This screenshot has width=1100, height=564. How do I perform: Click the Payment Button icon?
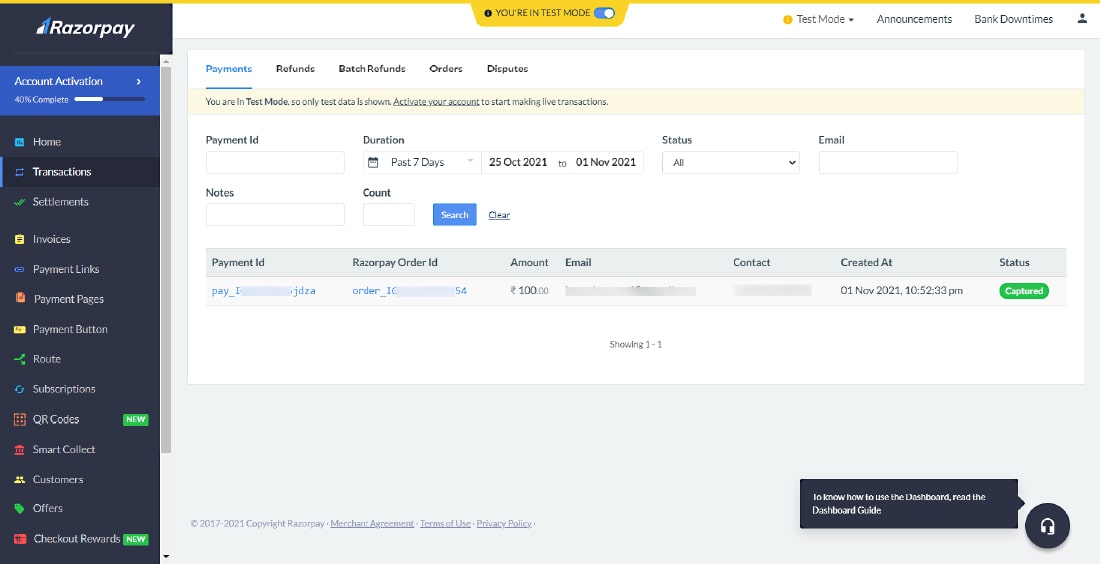pyautogui.click(x=20, y=329)
